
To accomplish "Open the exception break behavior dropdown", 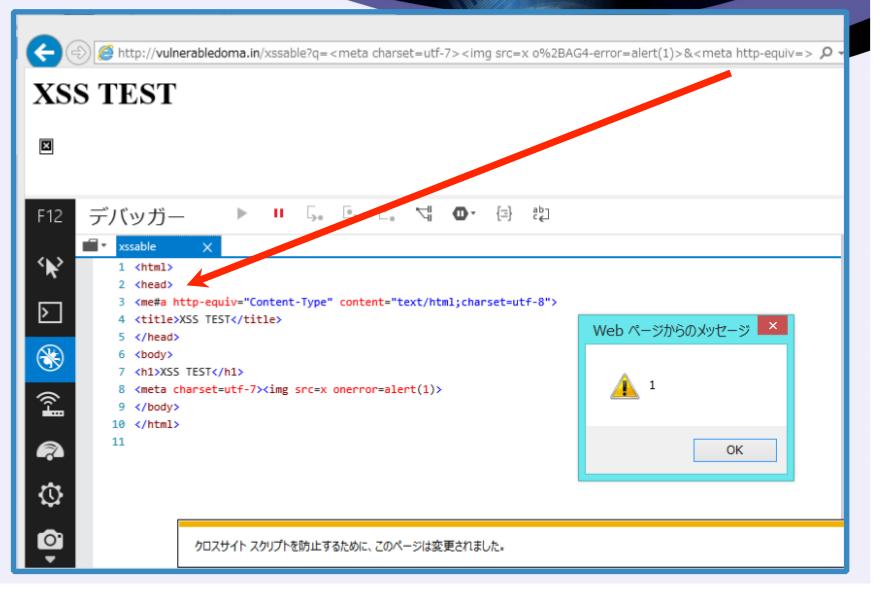I will point(464,214).
